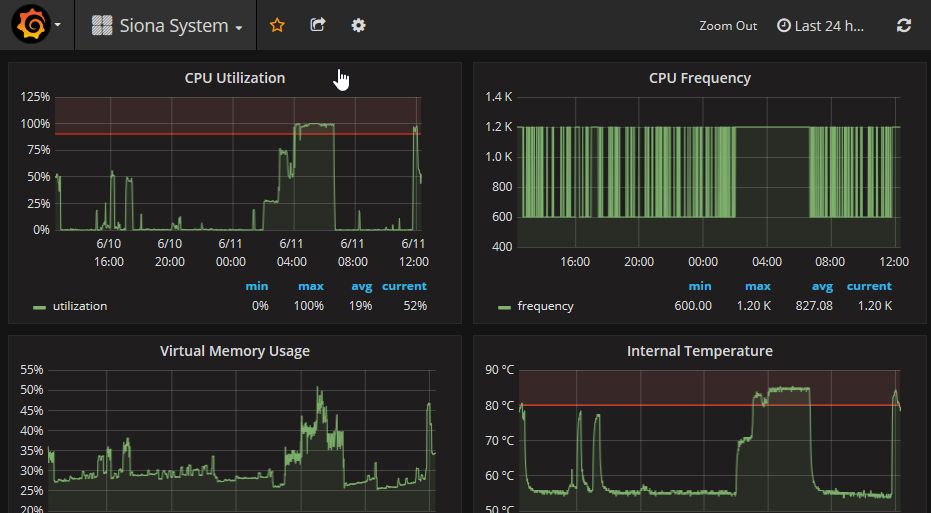The image size is (931, 513).
Task: Toggle the frequency series in legend
Action: [545, 306]
